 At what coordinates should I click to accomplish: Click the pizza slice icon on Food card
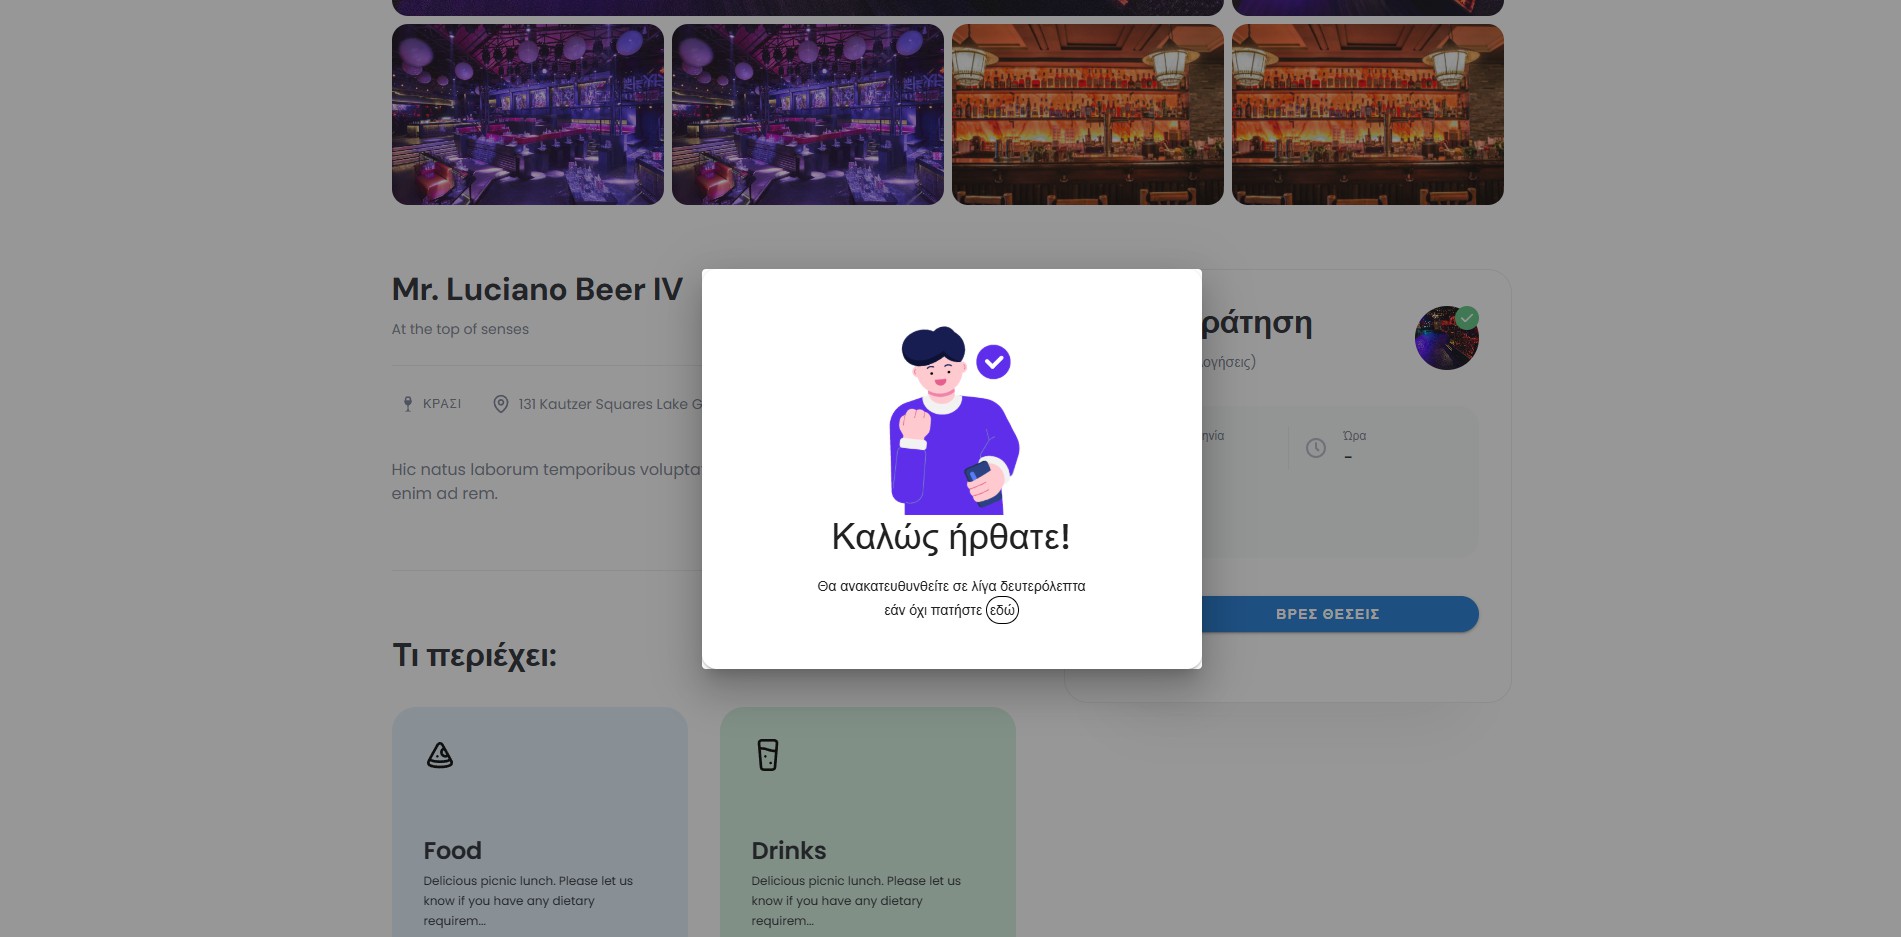440,755
